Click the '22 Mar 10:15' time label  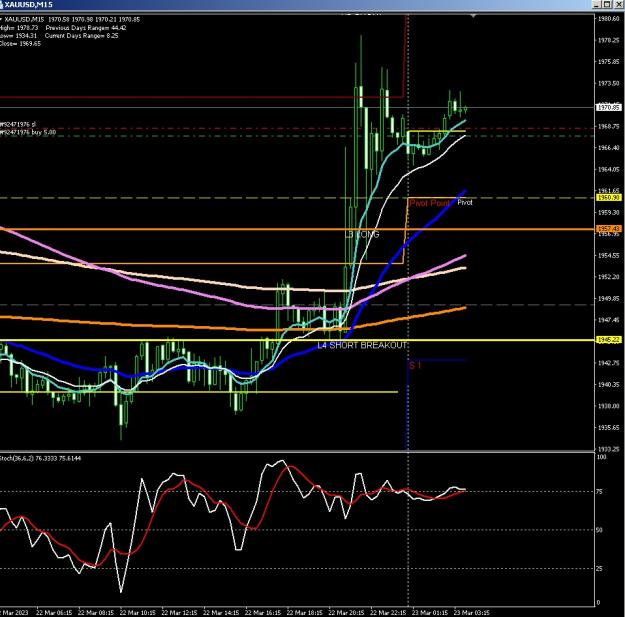click(138, 613)
